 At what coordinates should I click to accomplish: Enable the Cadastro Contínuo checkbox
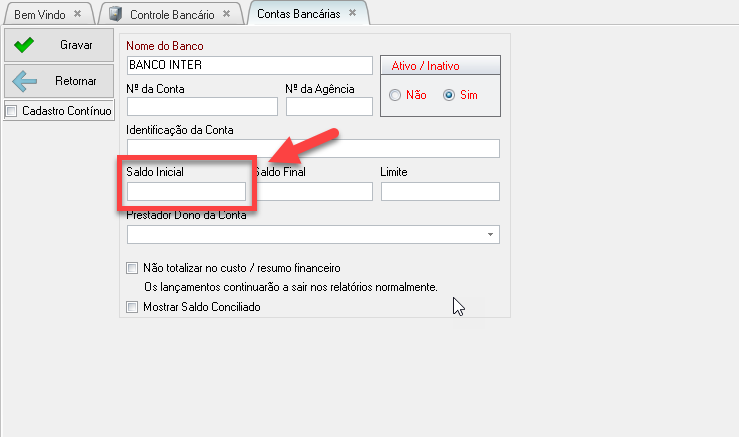12,111
